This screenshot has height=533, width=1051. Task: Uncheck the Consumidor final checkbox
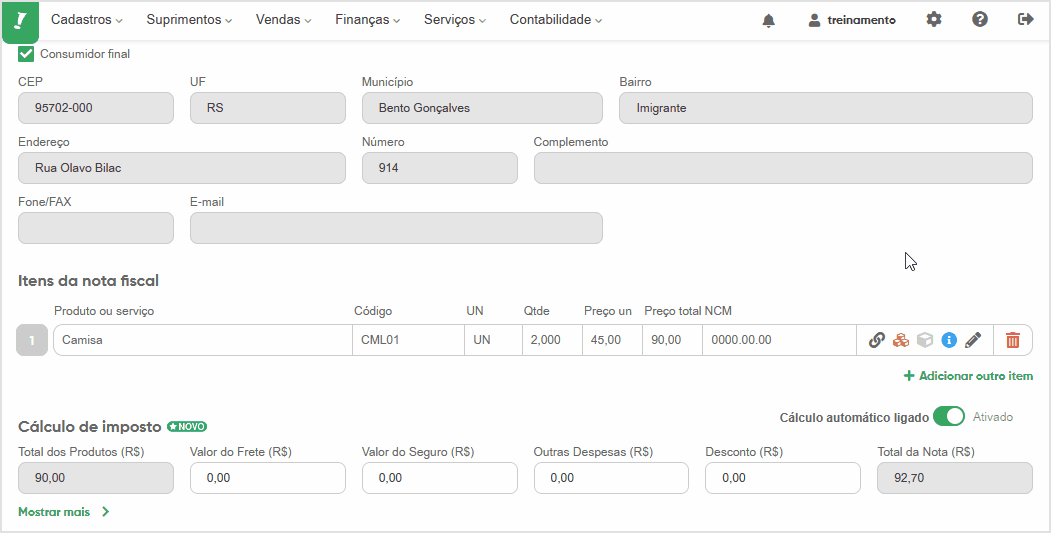click(26, 54)
